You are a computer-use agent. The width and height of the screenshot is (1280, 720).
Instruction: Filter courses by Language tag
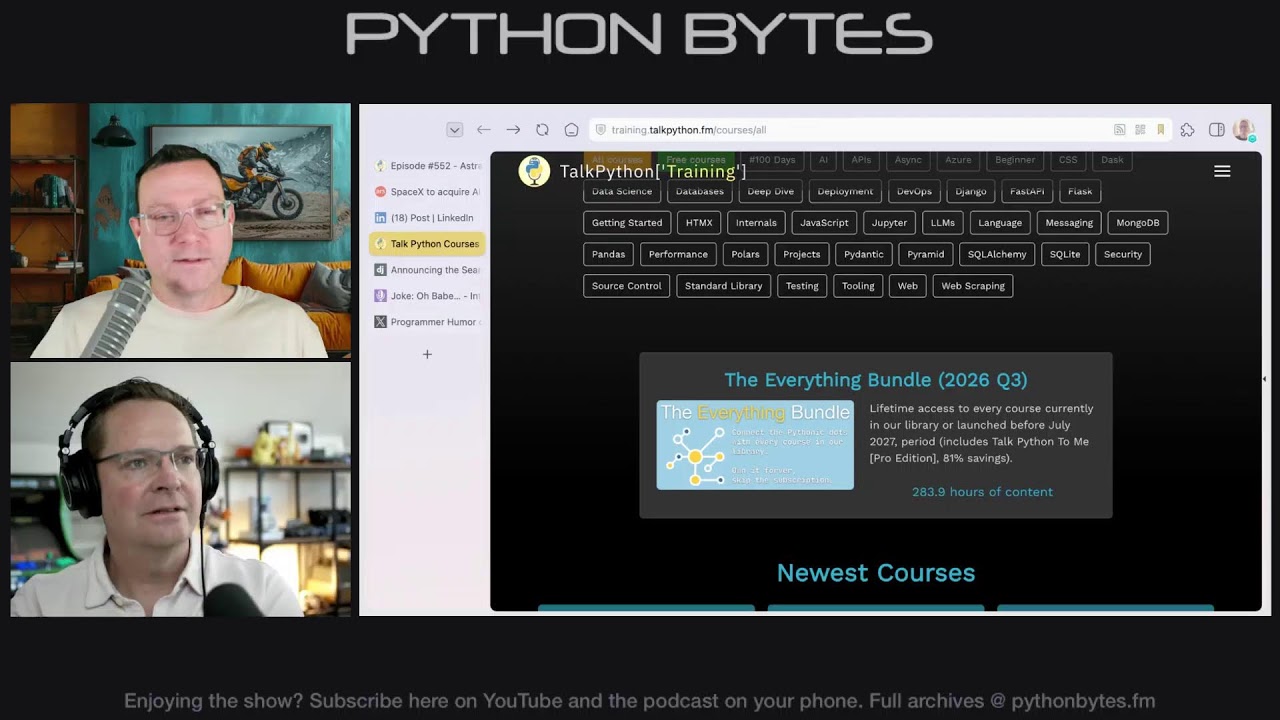[1000, 223]
